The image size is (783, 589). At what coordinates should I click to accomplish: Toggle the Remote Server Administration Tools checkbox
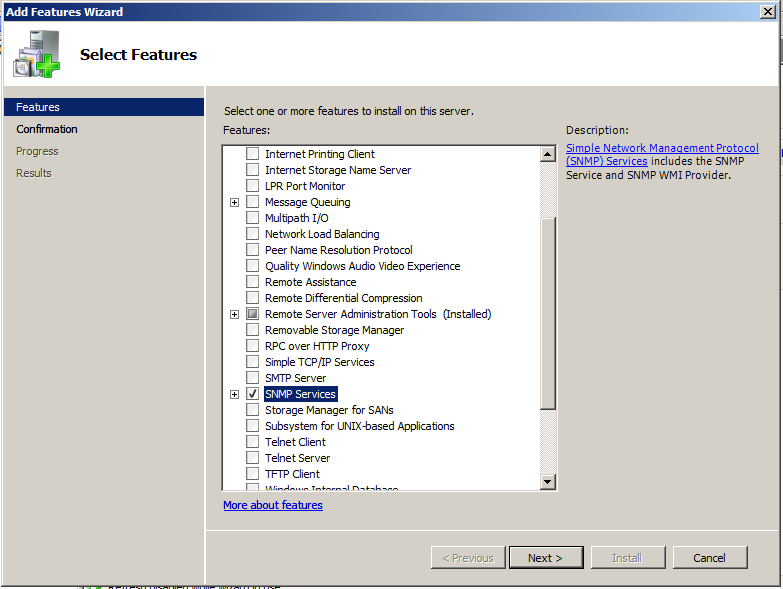(253, 313)
